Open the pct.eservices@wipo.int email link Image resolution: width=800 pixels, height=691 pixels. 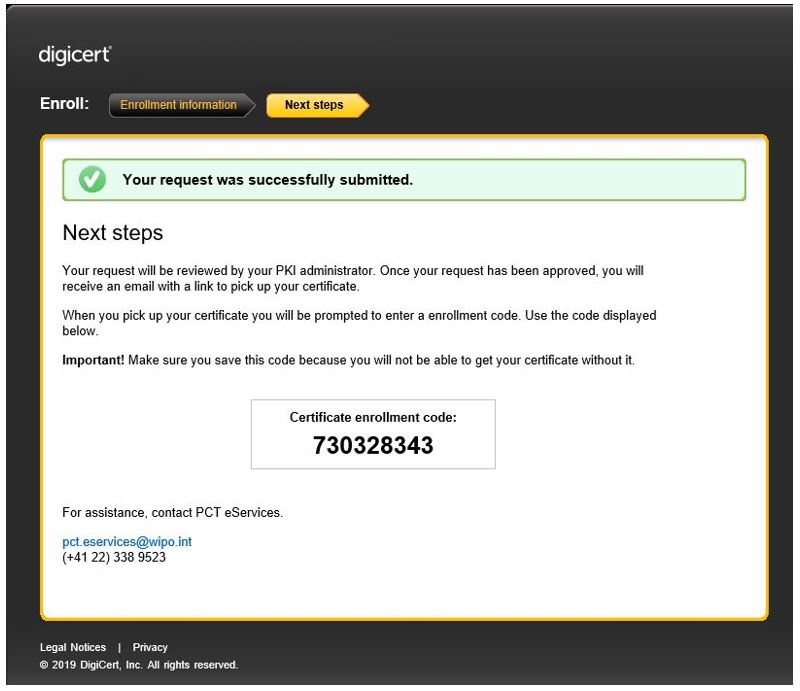(127, 542)
